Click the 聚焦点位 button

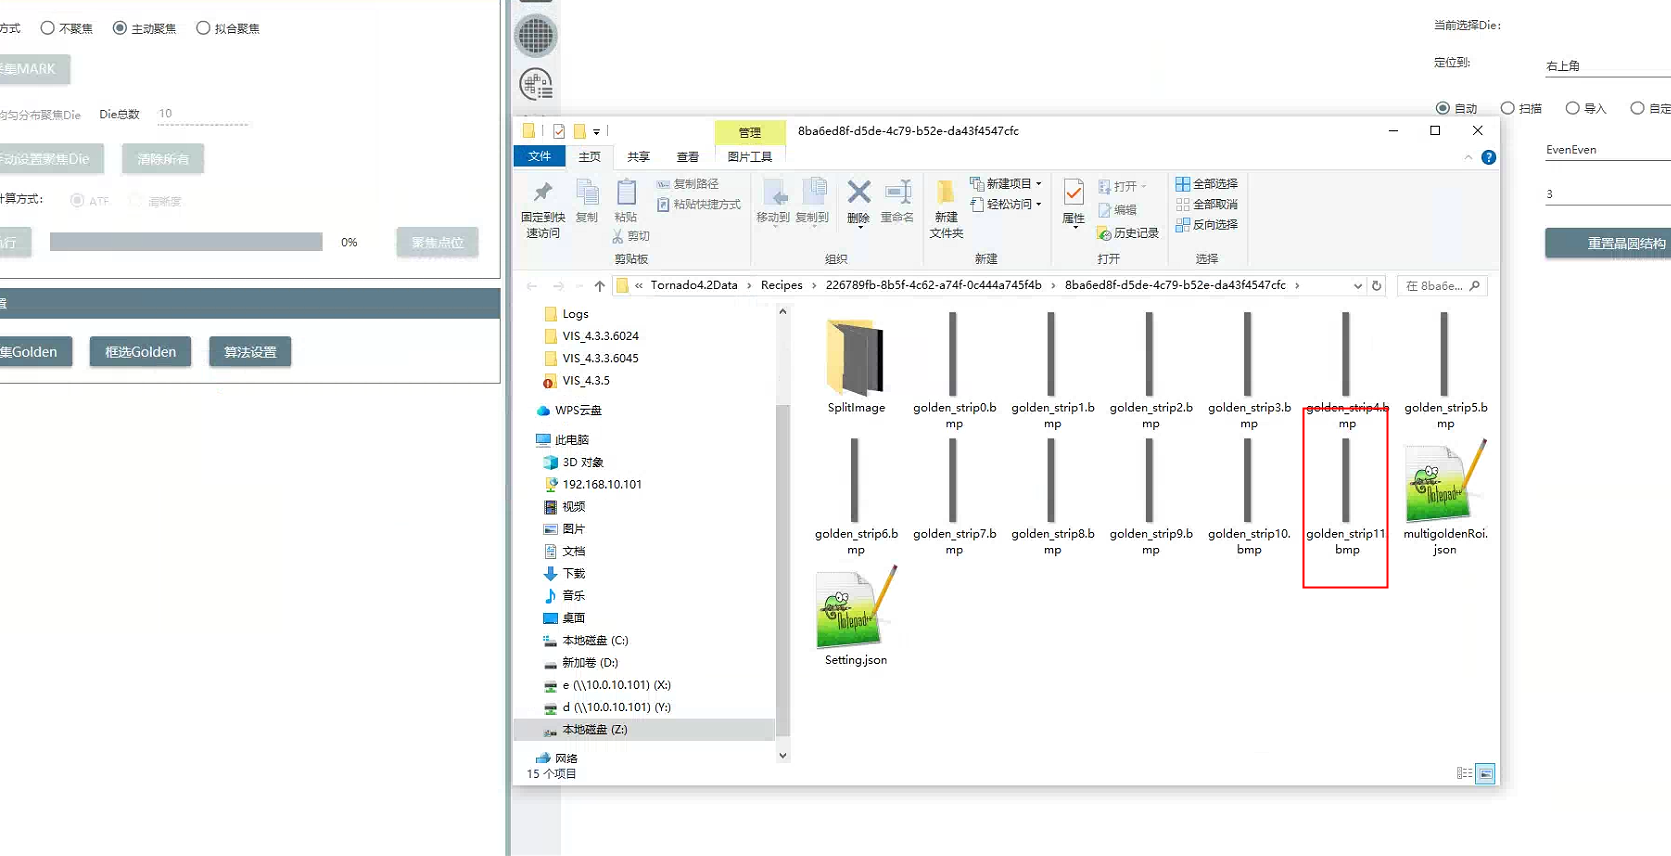point(437,243)
